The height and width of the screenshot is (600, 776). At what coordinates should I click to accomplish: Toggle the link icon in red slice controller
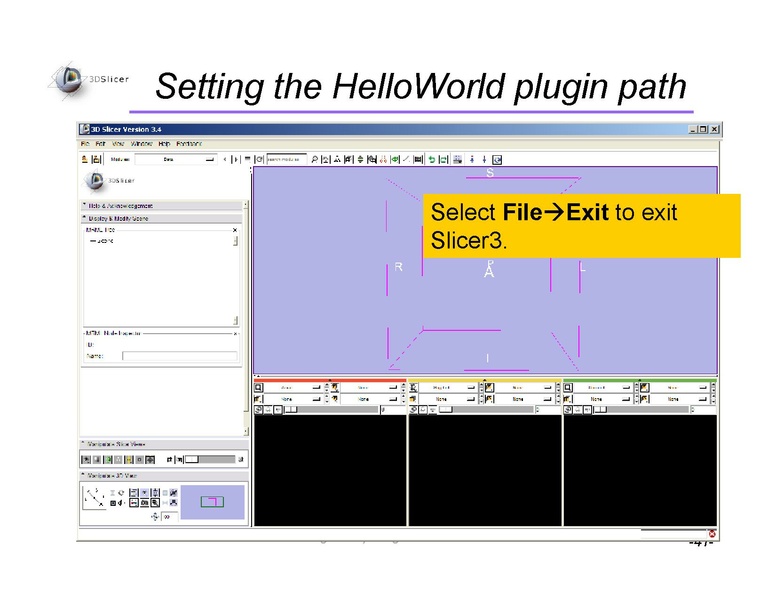tap(258, 410)
